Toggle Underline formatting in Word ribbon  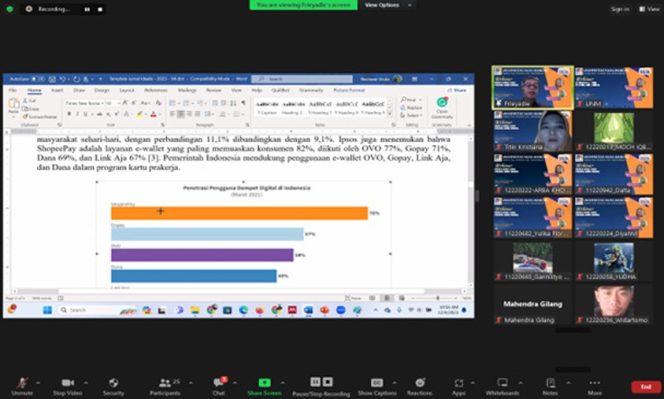pyautogui.click(x=86, y=114)
